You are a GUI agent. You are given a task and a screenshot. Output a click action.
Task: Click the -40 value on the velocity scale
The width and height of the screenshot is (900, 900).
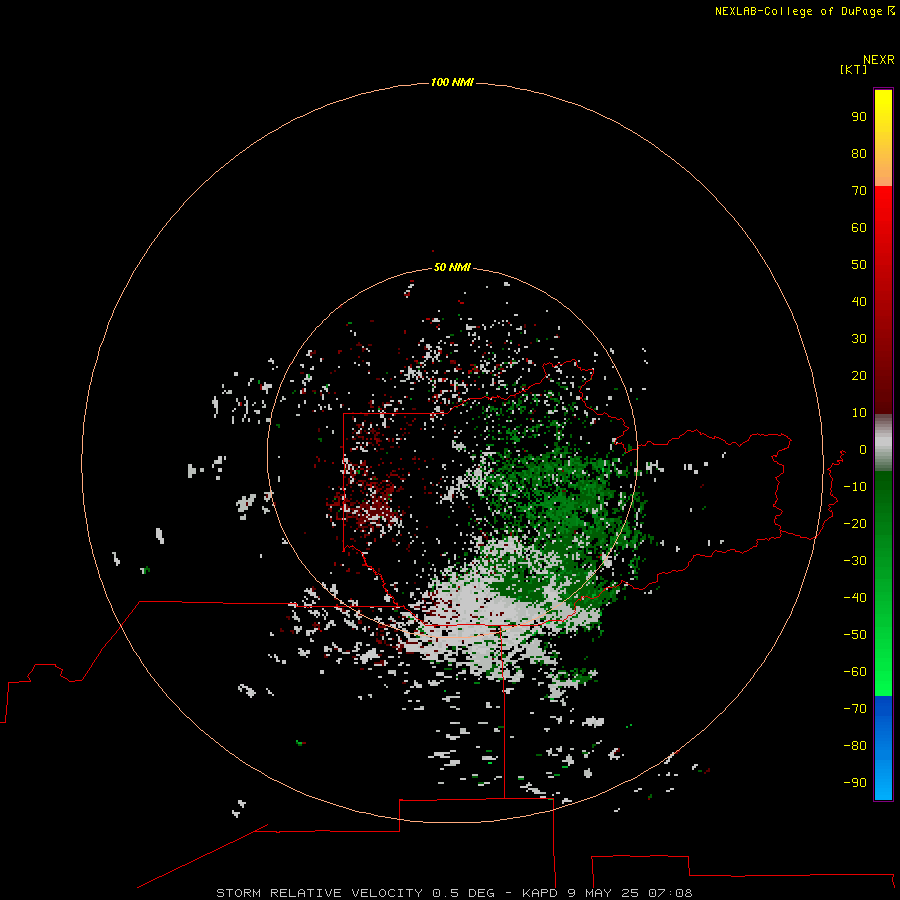pos(855,598)
